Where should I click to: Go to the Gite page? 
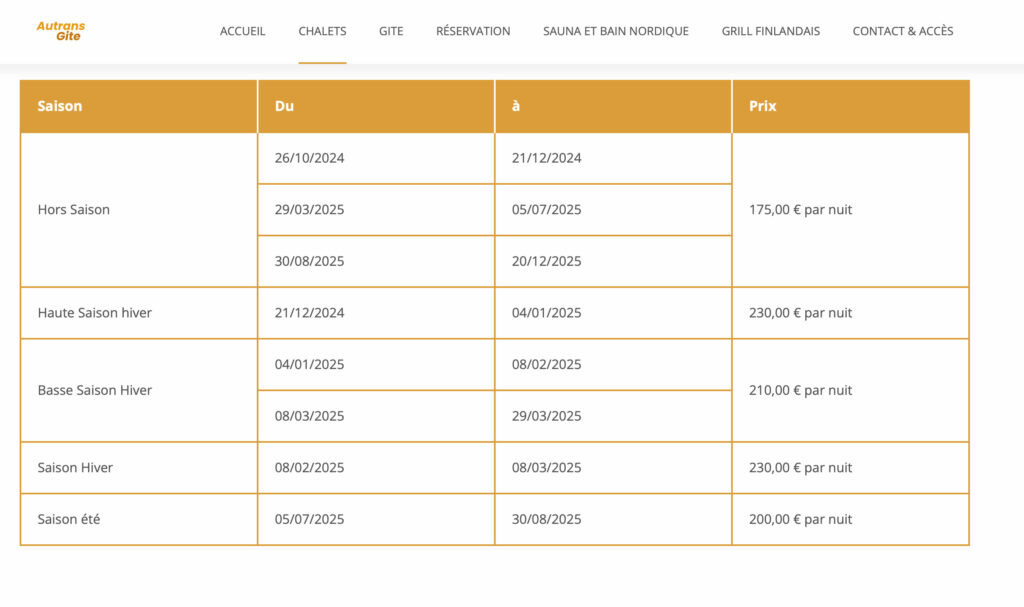pos(391,31)
